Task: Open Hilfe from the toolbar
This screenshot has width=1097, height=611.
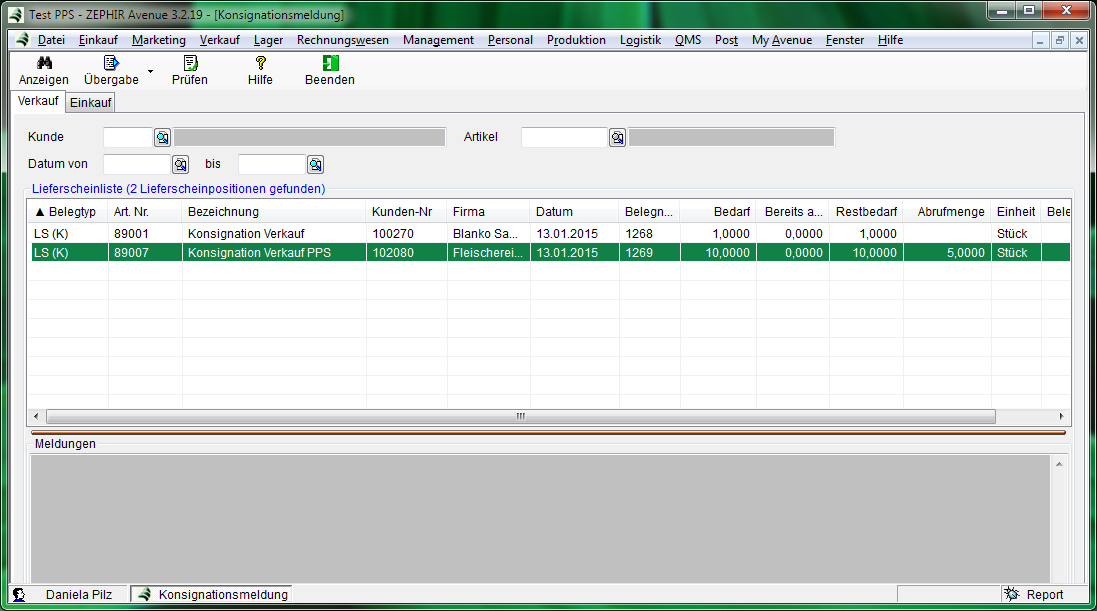Action: (x=260, y=63)
